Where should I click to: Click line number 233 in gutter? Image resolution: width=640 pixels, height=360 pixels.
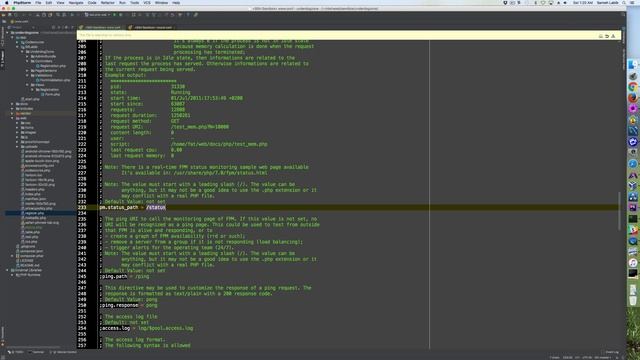(x=82, y=207)
